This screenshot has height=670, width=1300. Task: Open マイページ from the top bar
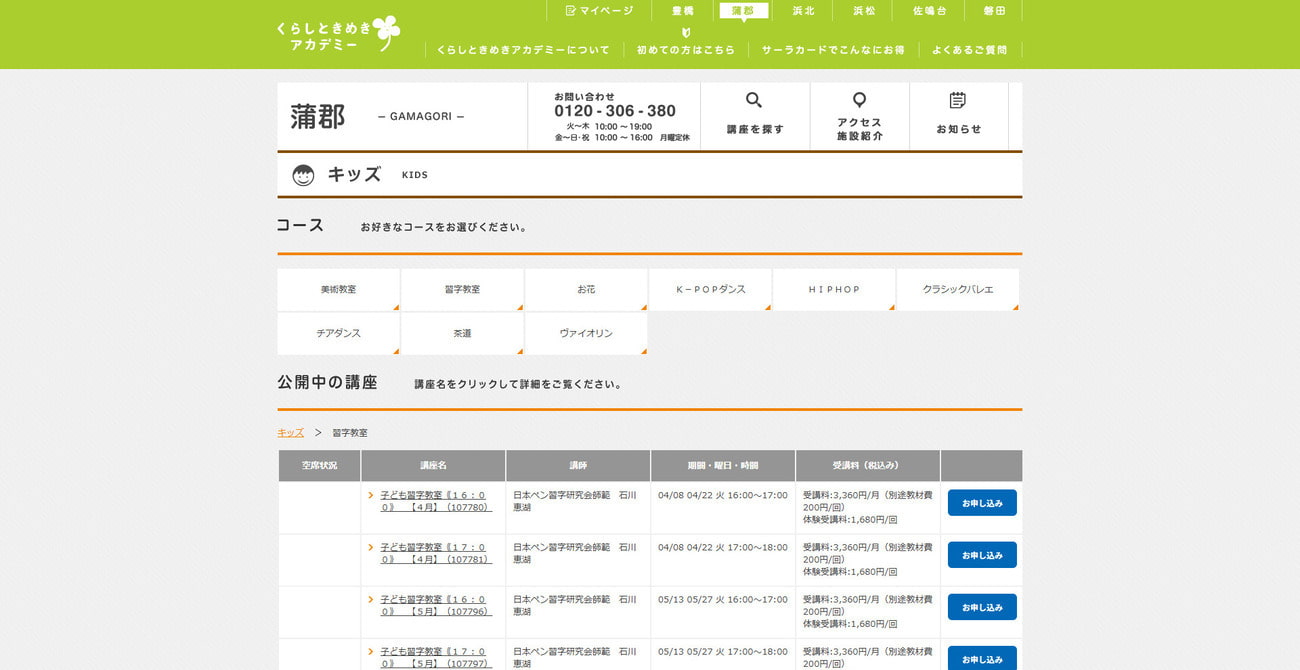(599, 11)
